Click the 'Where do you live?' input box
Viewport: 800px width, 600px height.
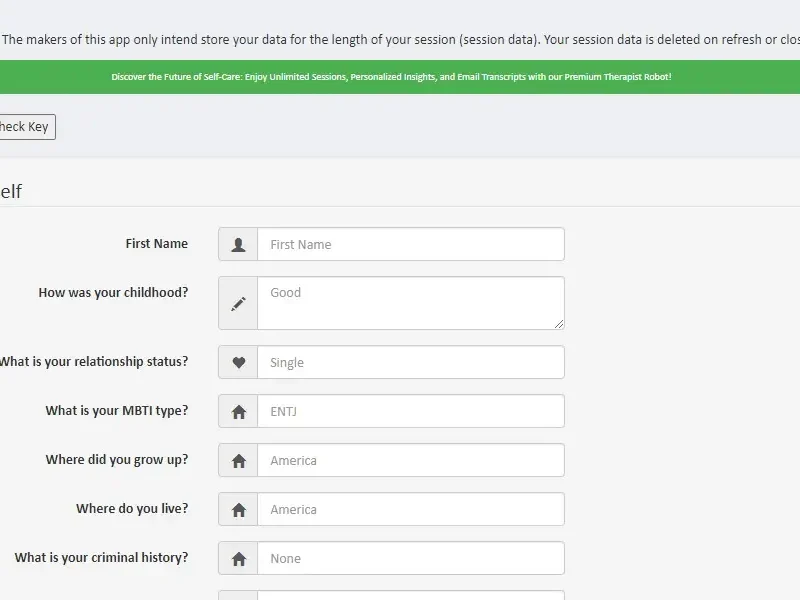(410, 509)
